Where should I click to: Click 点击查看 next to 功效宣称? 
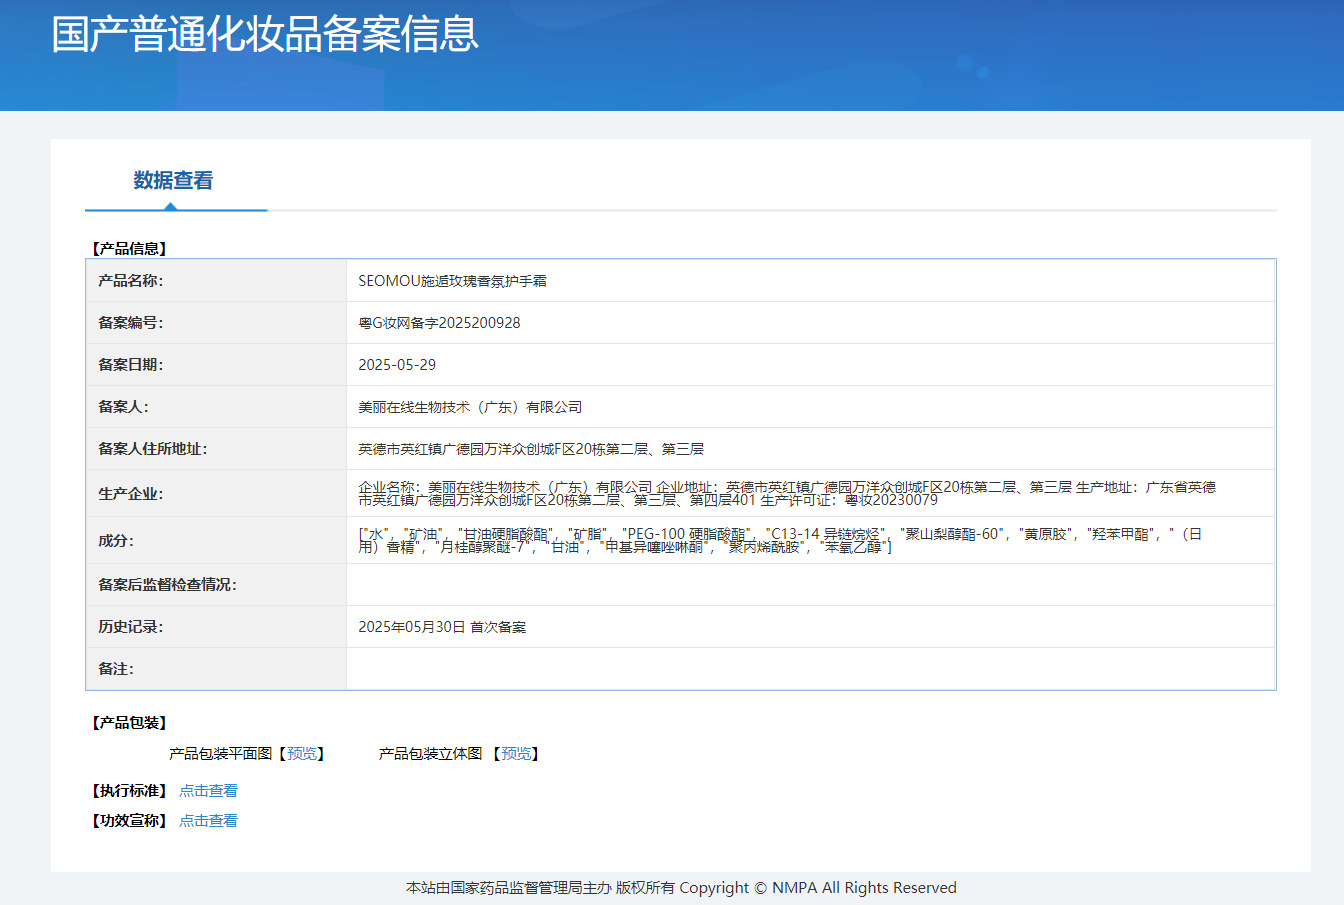point(208,820)
